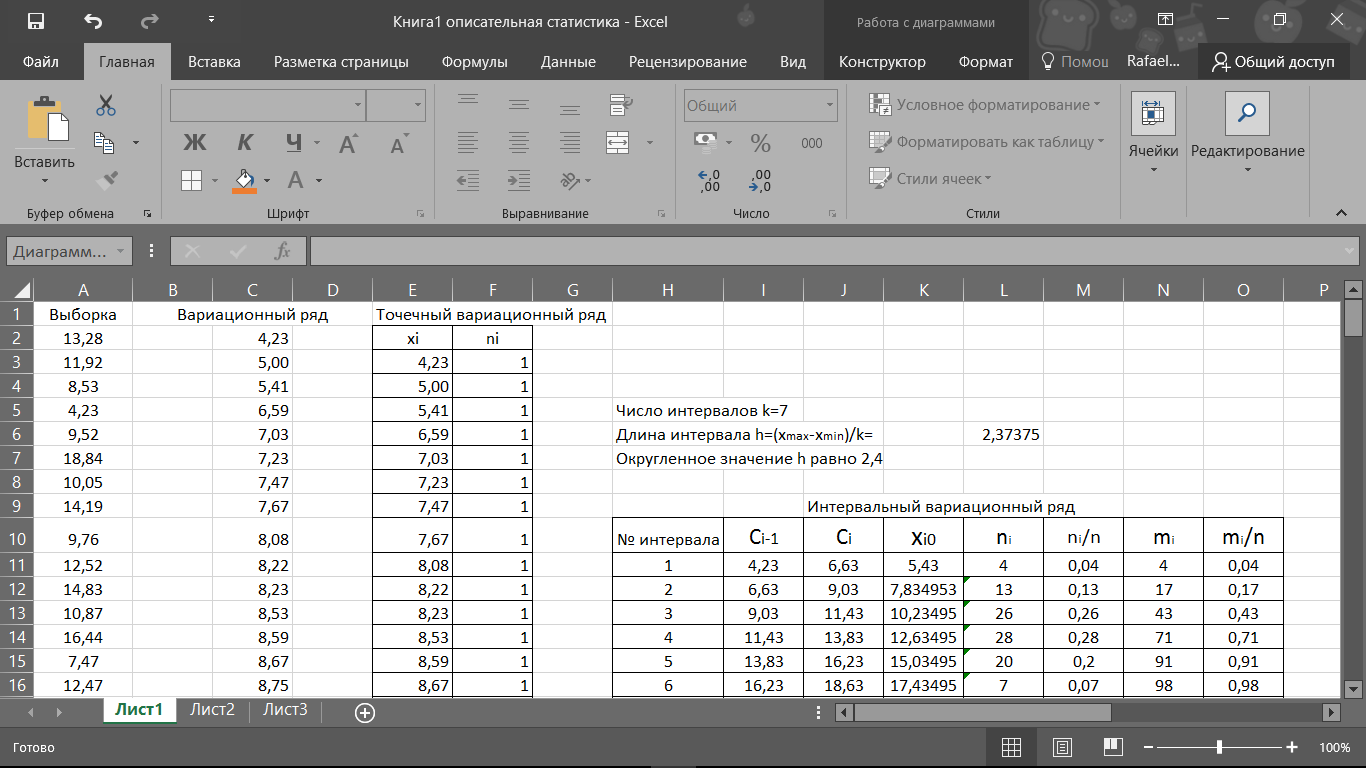1366x768 pixels.
Task: Apply the accounting currency format
Action: [708, 142]
